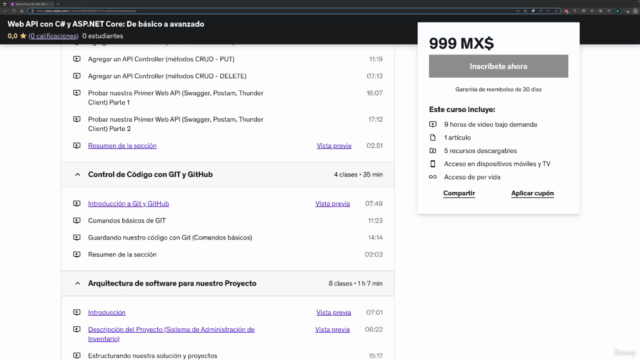Click Vista previa for Introducción a Git y GitHub
The width and height of the screenshot is (640, 360).
pos(332,204)
